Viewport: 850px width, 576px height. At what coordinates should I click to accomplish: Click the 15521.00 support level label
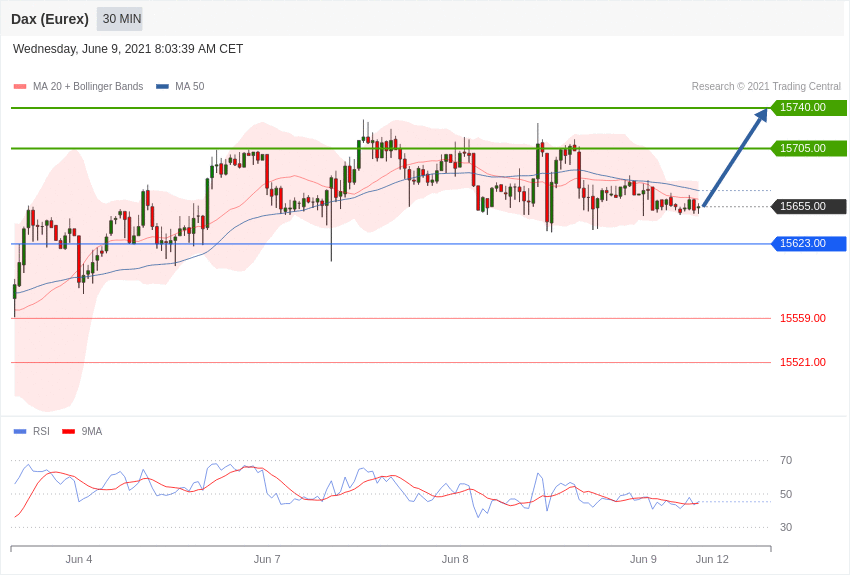803,362
